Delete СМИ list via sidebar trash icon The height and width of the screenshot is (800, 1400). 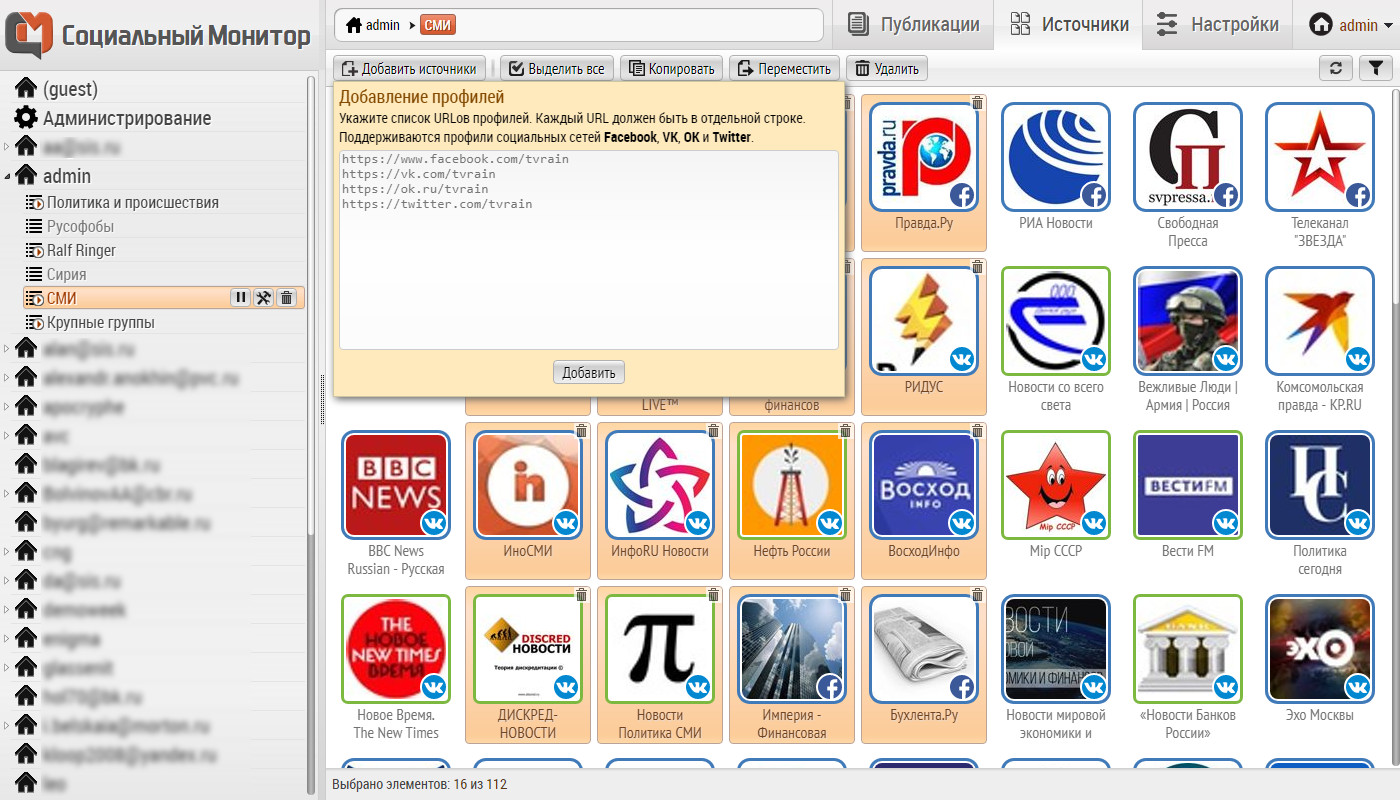pyautogui.click(x=287, y=297)
